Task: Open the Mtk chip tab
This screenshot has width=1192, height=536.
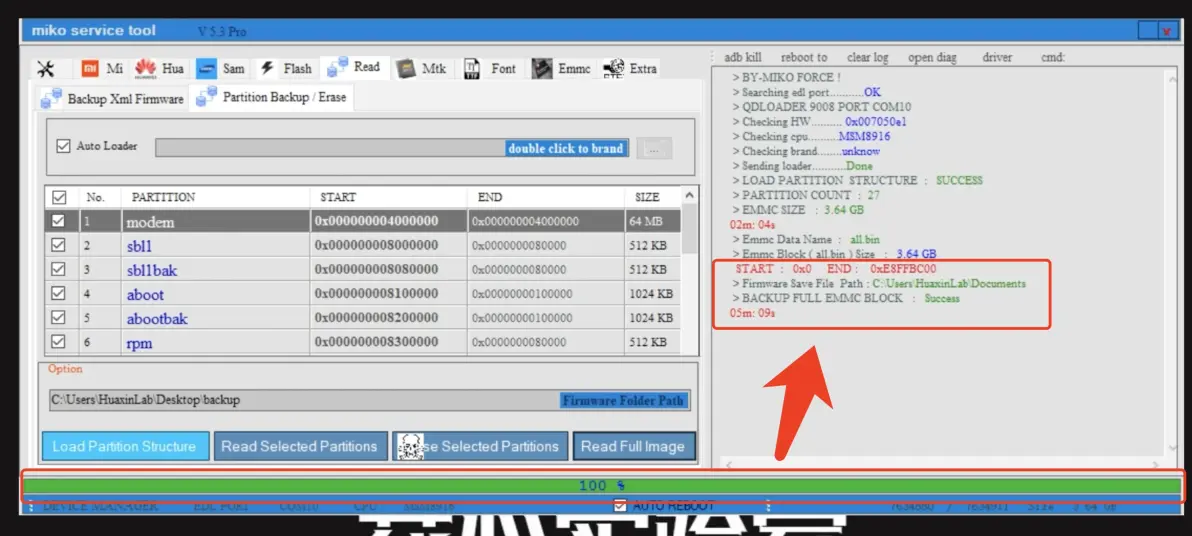Action: click(421, 69)
